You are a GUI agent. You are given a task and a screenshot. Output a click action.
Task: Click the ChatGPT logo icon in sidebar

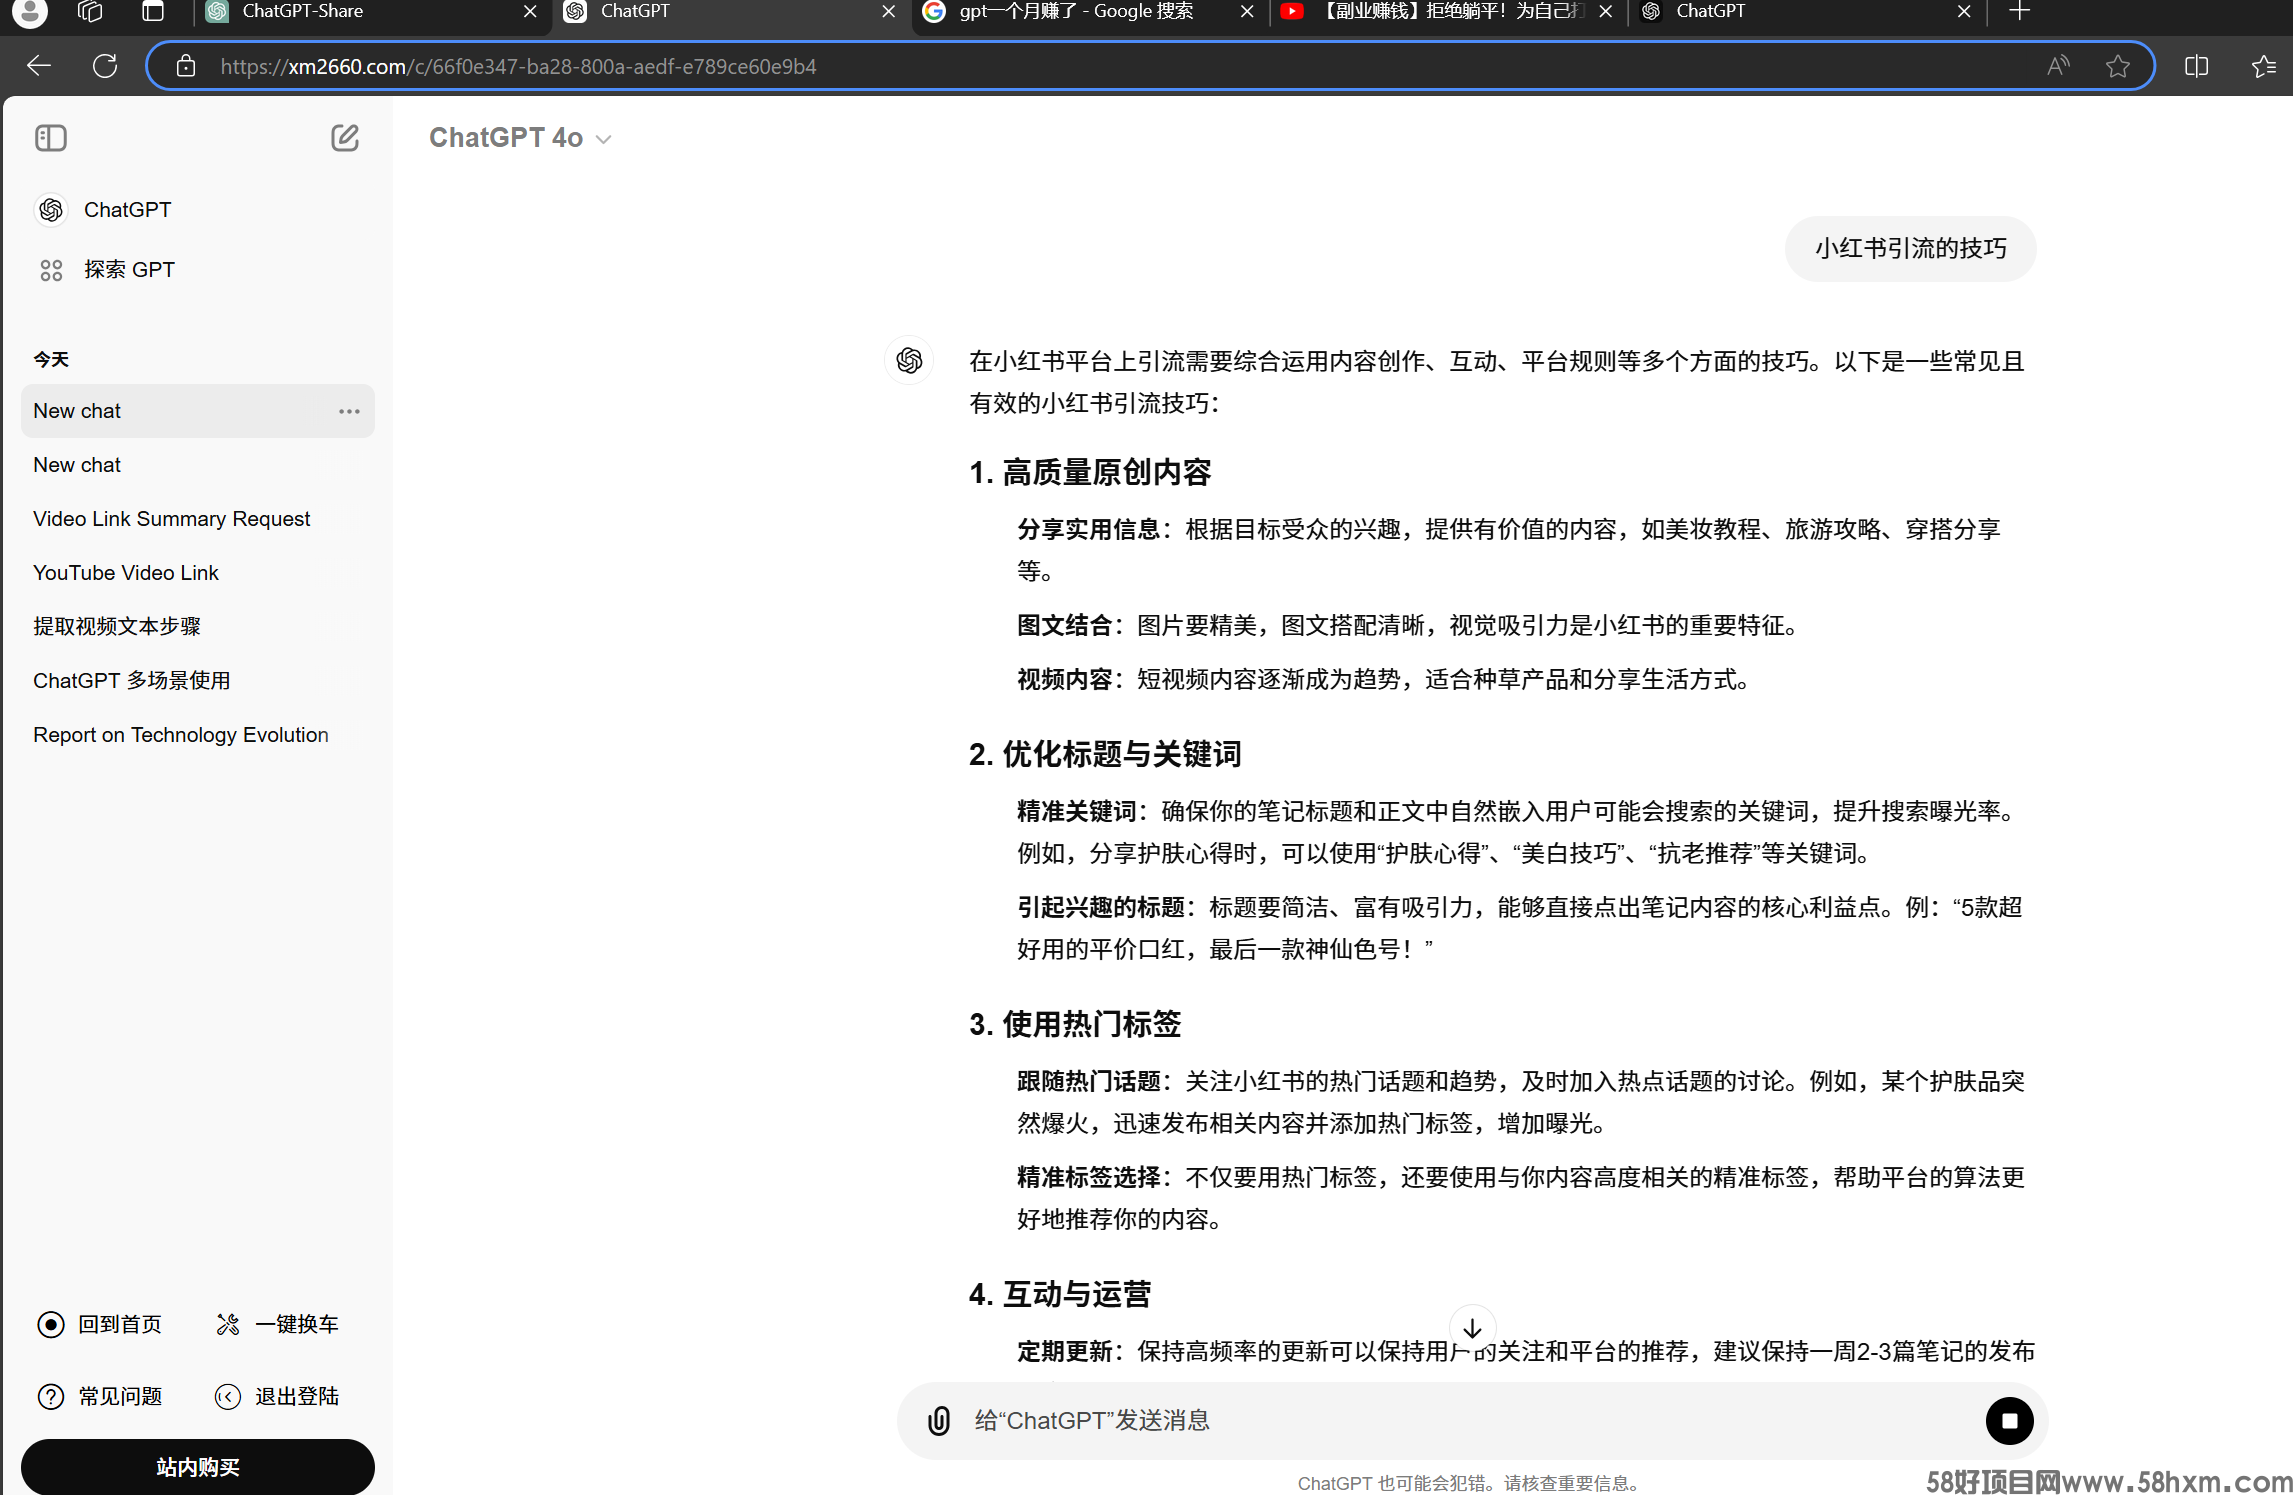(x=51, y=210)
